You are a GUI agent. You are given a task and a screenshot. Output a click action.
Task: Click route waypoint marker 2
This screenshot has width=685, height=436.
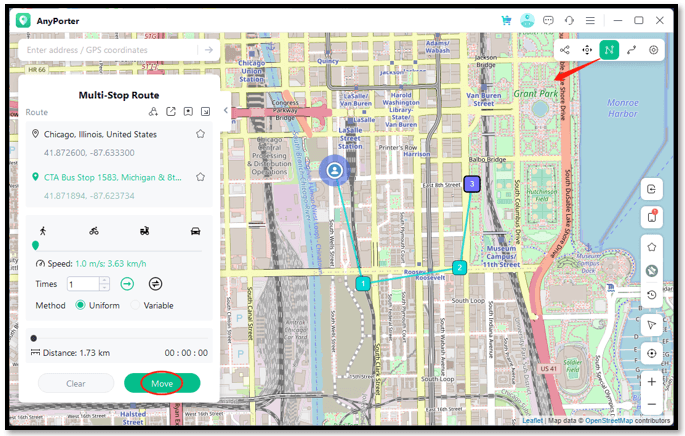460,267
